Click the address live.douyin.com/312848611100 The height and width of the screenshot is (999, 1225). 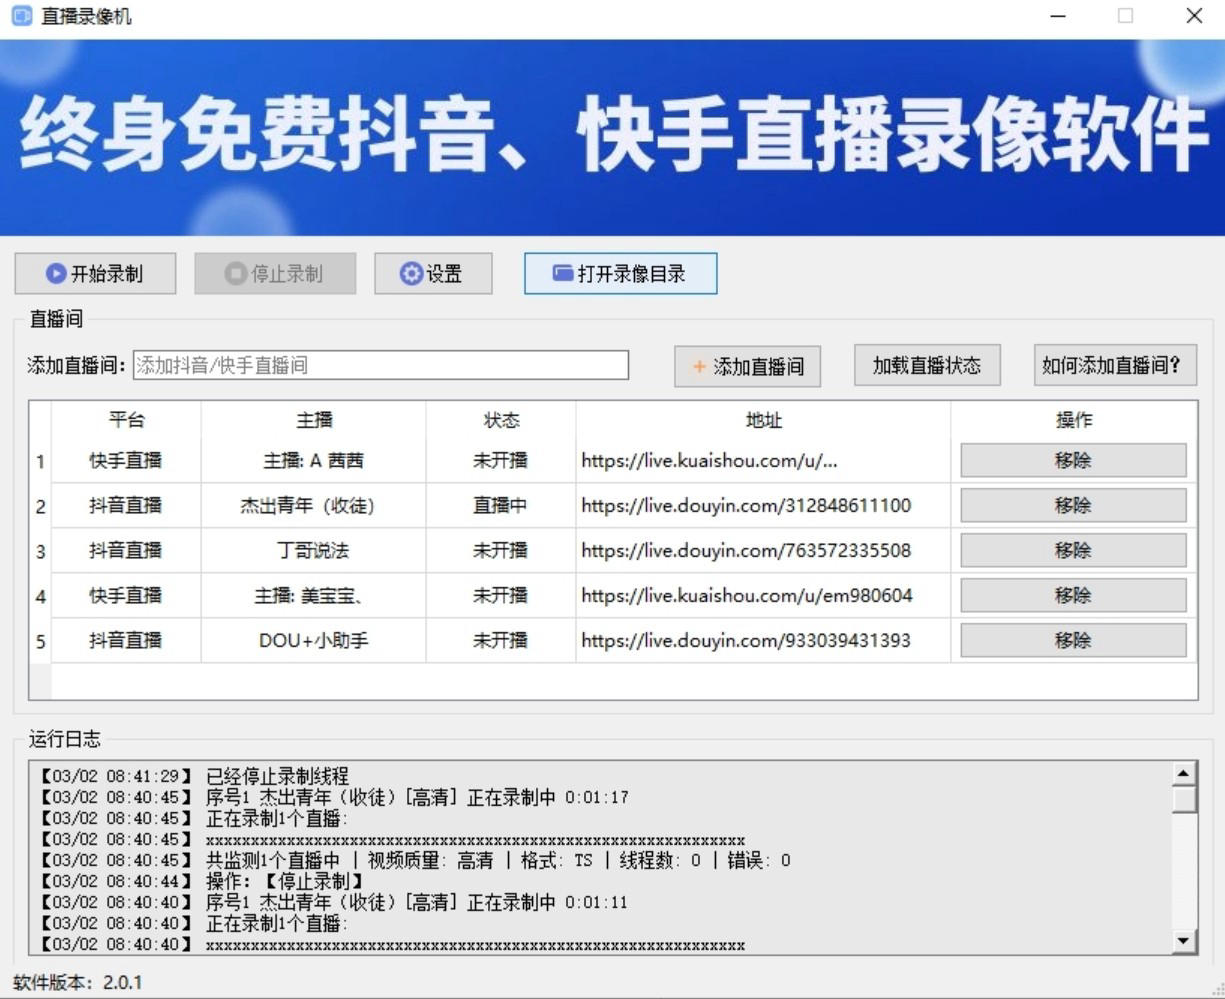[x=763, y=506]
